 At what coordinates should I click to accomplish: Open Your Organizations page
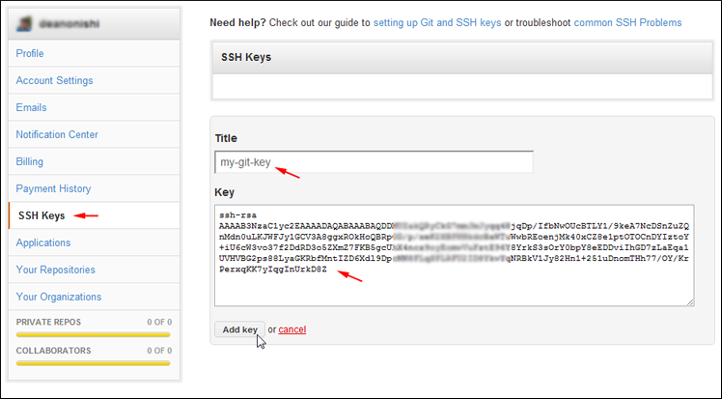click(x=59, y=297)
